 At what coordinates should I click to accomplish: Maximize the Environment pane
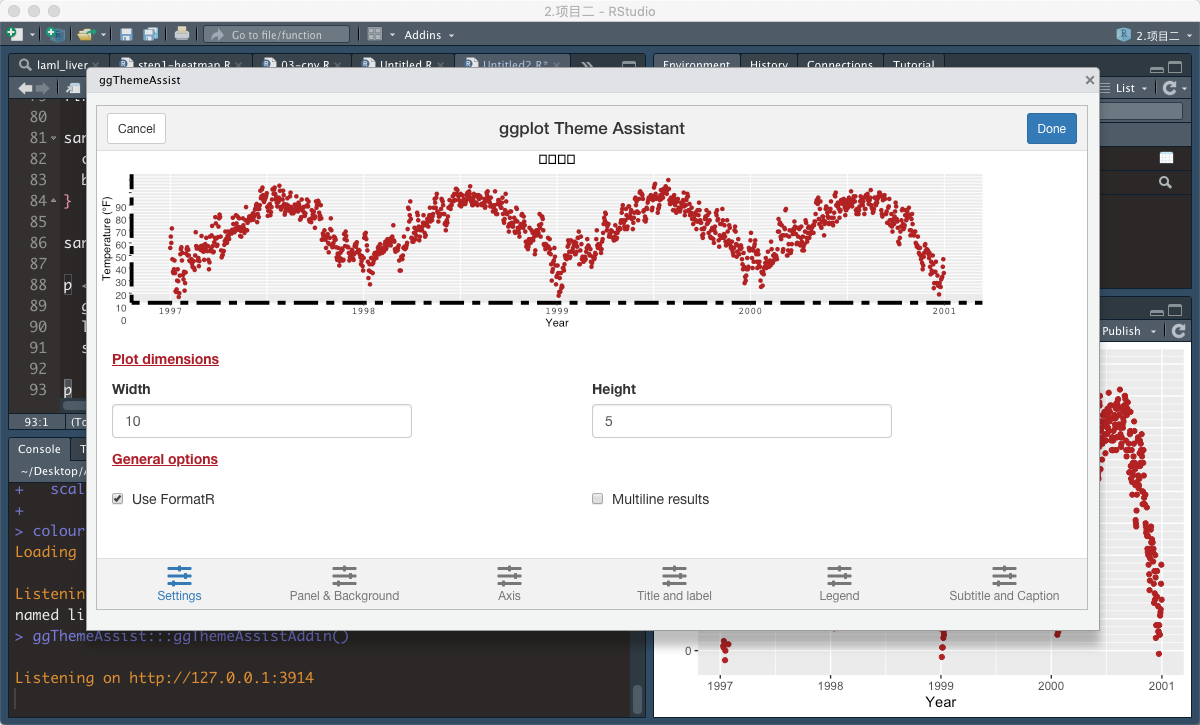click(x=1175, y=69)
